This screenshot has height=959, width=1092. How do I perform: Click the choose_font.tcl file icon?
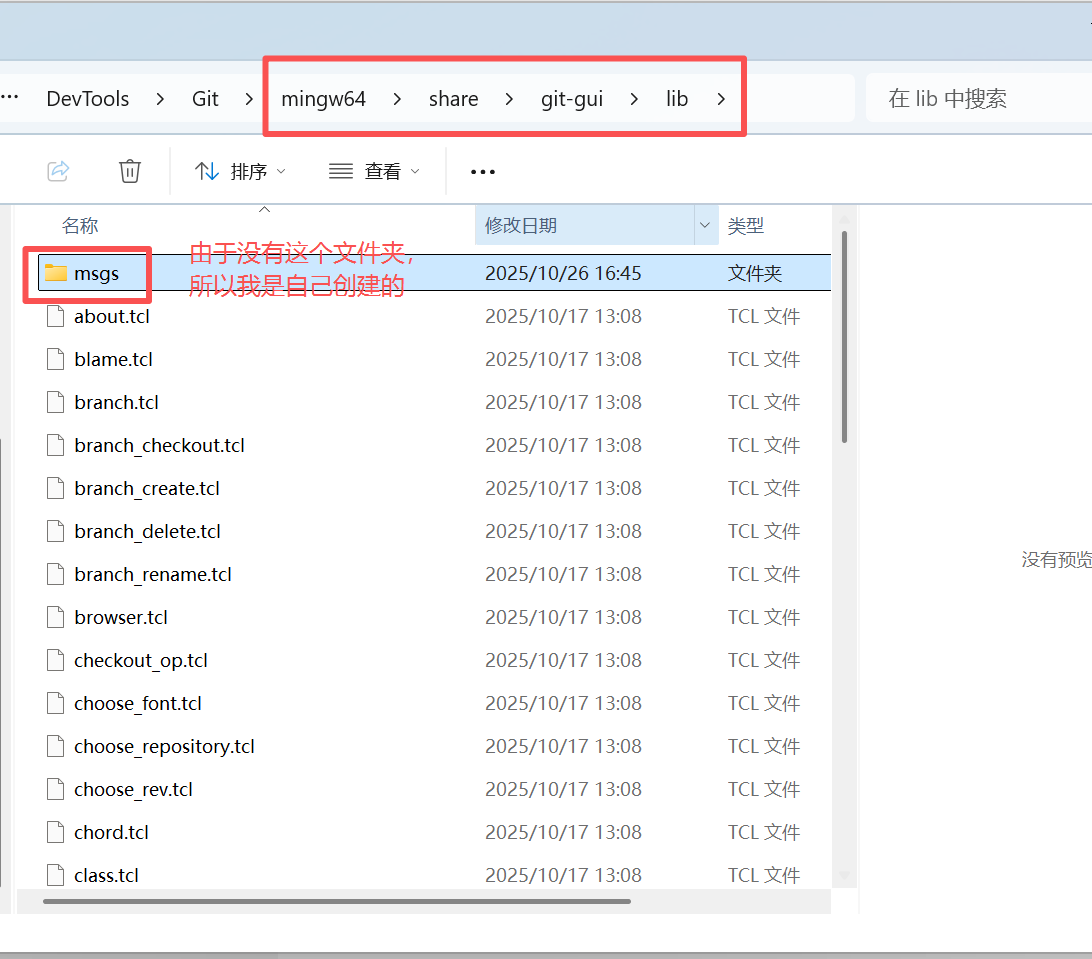56,703
